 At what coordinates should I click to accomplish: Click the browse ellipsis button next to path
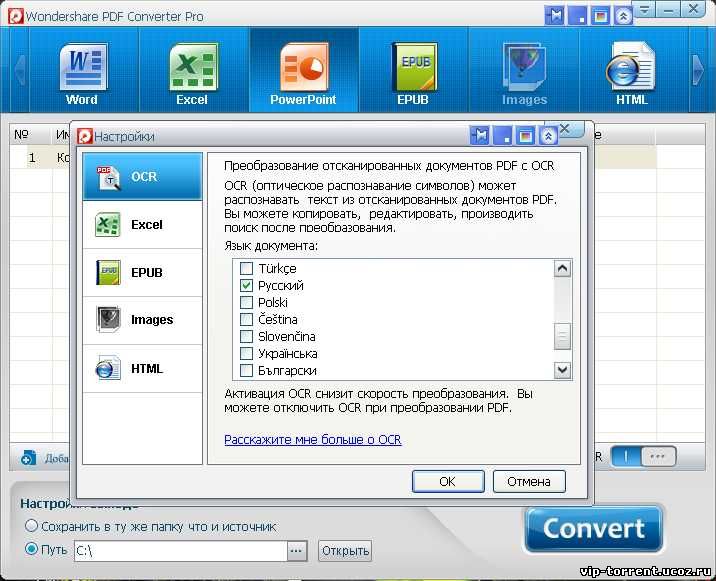point(296,551)
